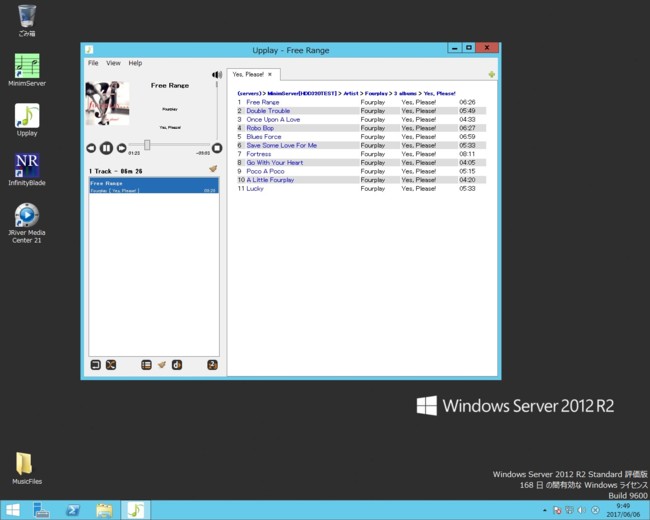
Task: Toggle repeat mode in playlist footer
Action: tap(96, 365)
